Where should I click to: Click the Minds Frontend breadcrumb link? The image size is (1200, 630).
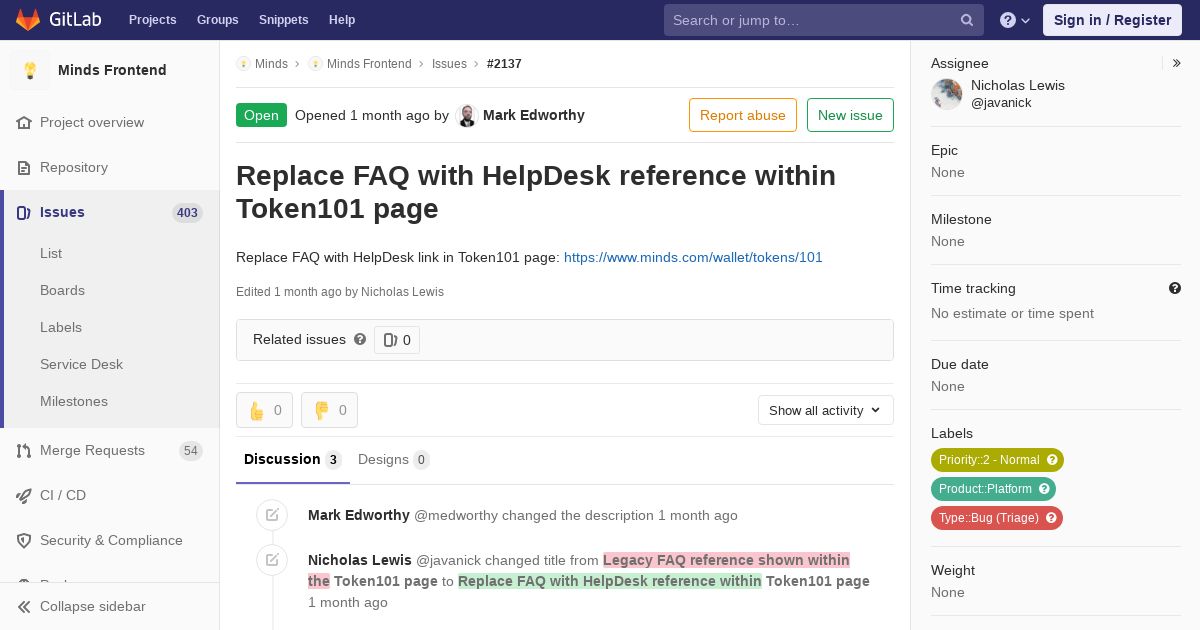click(x=369, y=63)
